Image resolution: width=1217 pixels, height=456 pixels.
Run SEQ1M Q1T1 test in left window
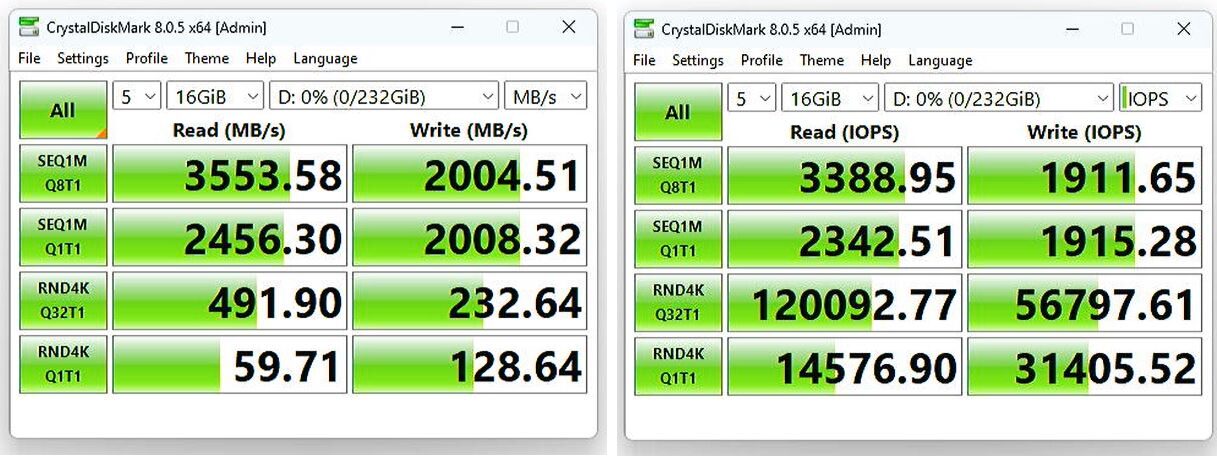click(63, 238)
